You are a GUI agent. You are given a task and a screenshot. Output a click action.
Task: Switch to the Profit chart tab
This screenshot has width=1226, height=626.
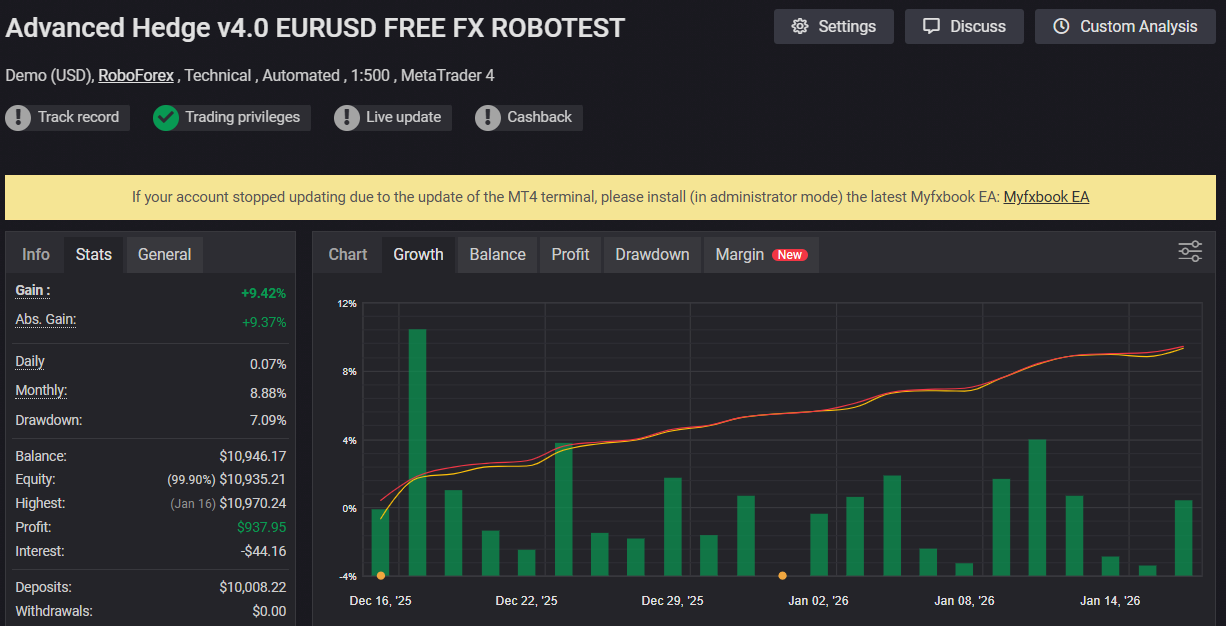(x=570, y=255)
